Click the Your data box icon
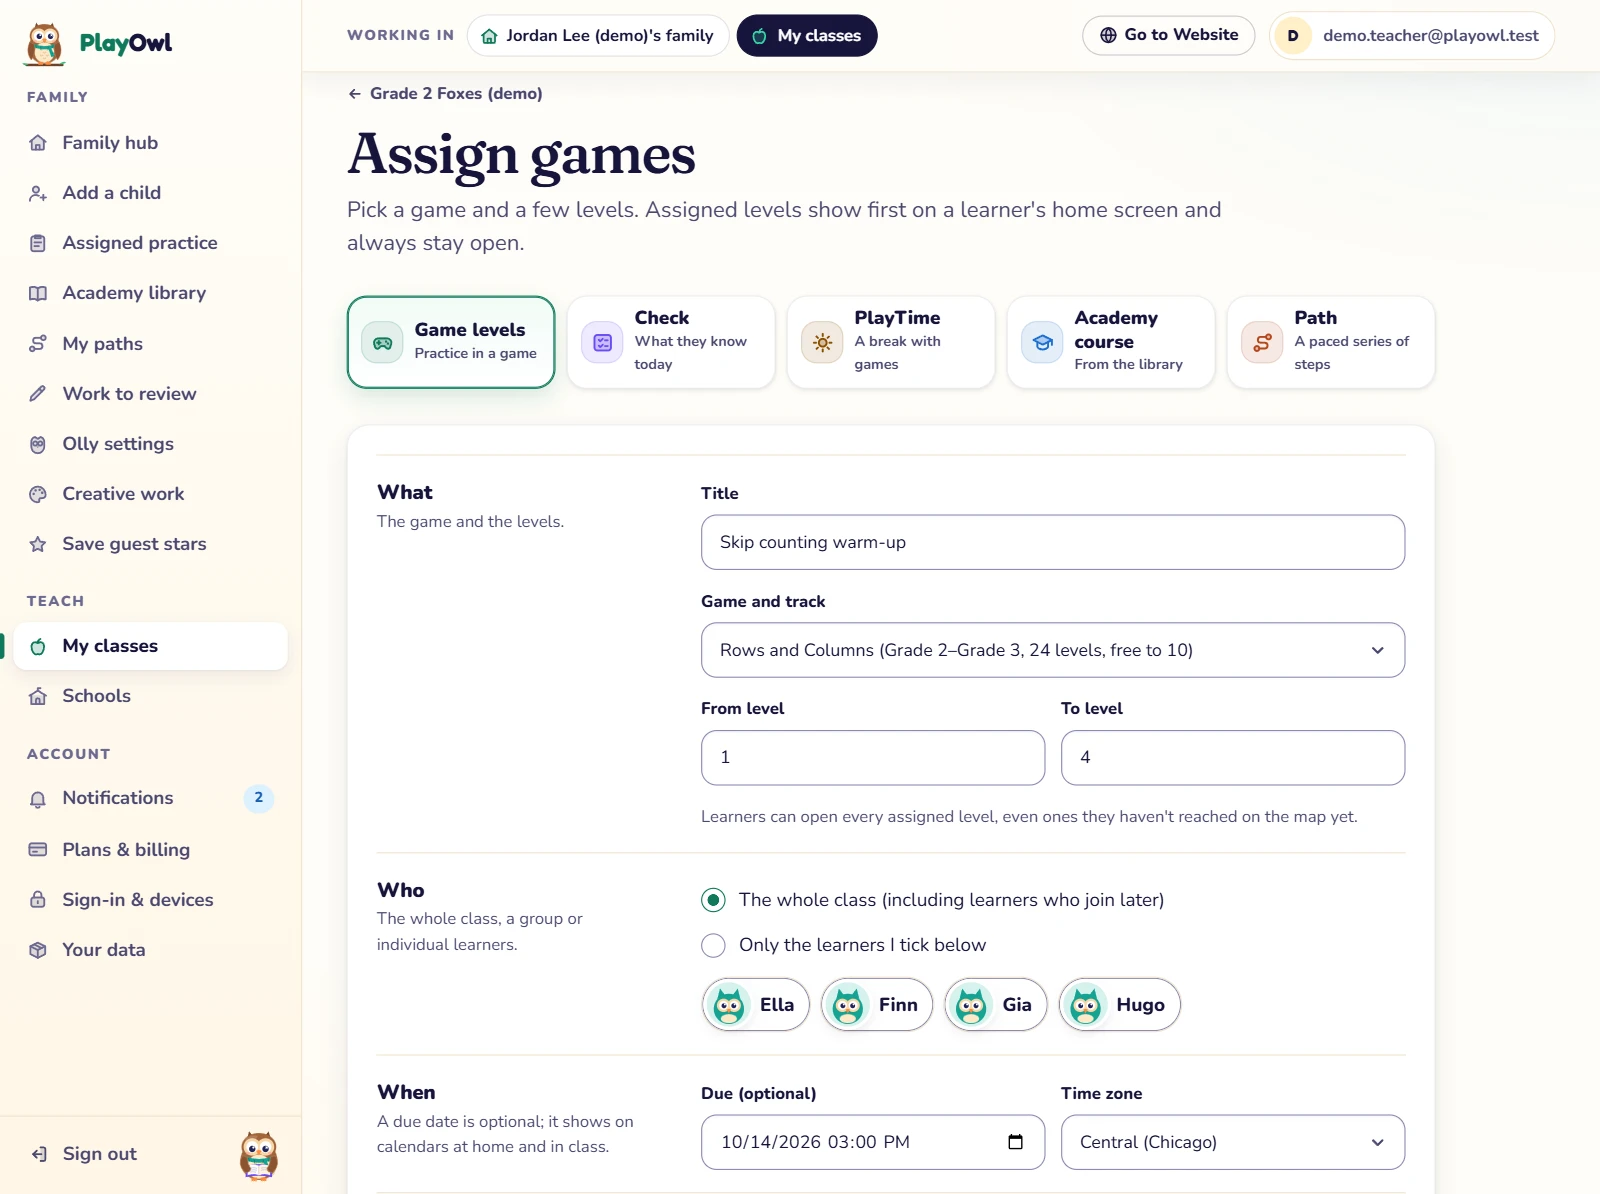1600x1194 pixels. coord(38,950)
